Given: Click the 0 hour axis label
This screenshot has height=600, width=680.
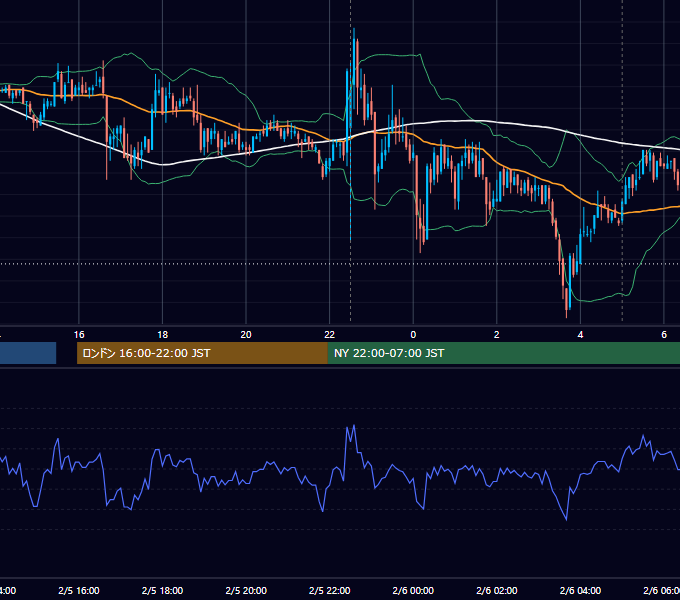Looking at the screenshot, I should click(x=413, y=335).
